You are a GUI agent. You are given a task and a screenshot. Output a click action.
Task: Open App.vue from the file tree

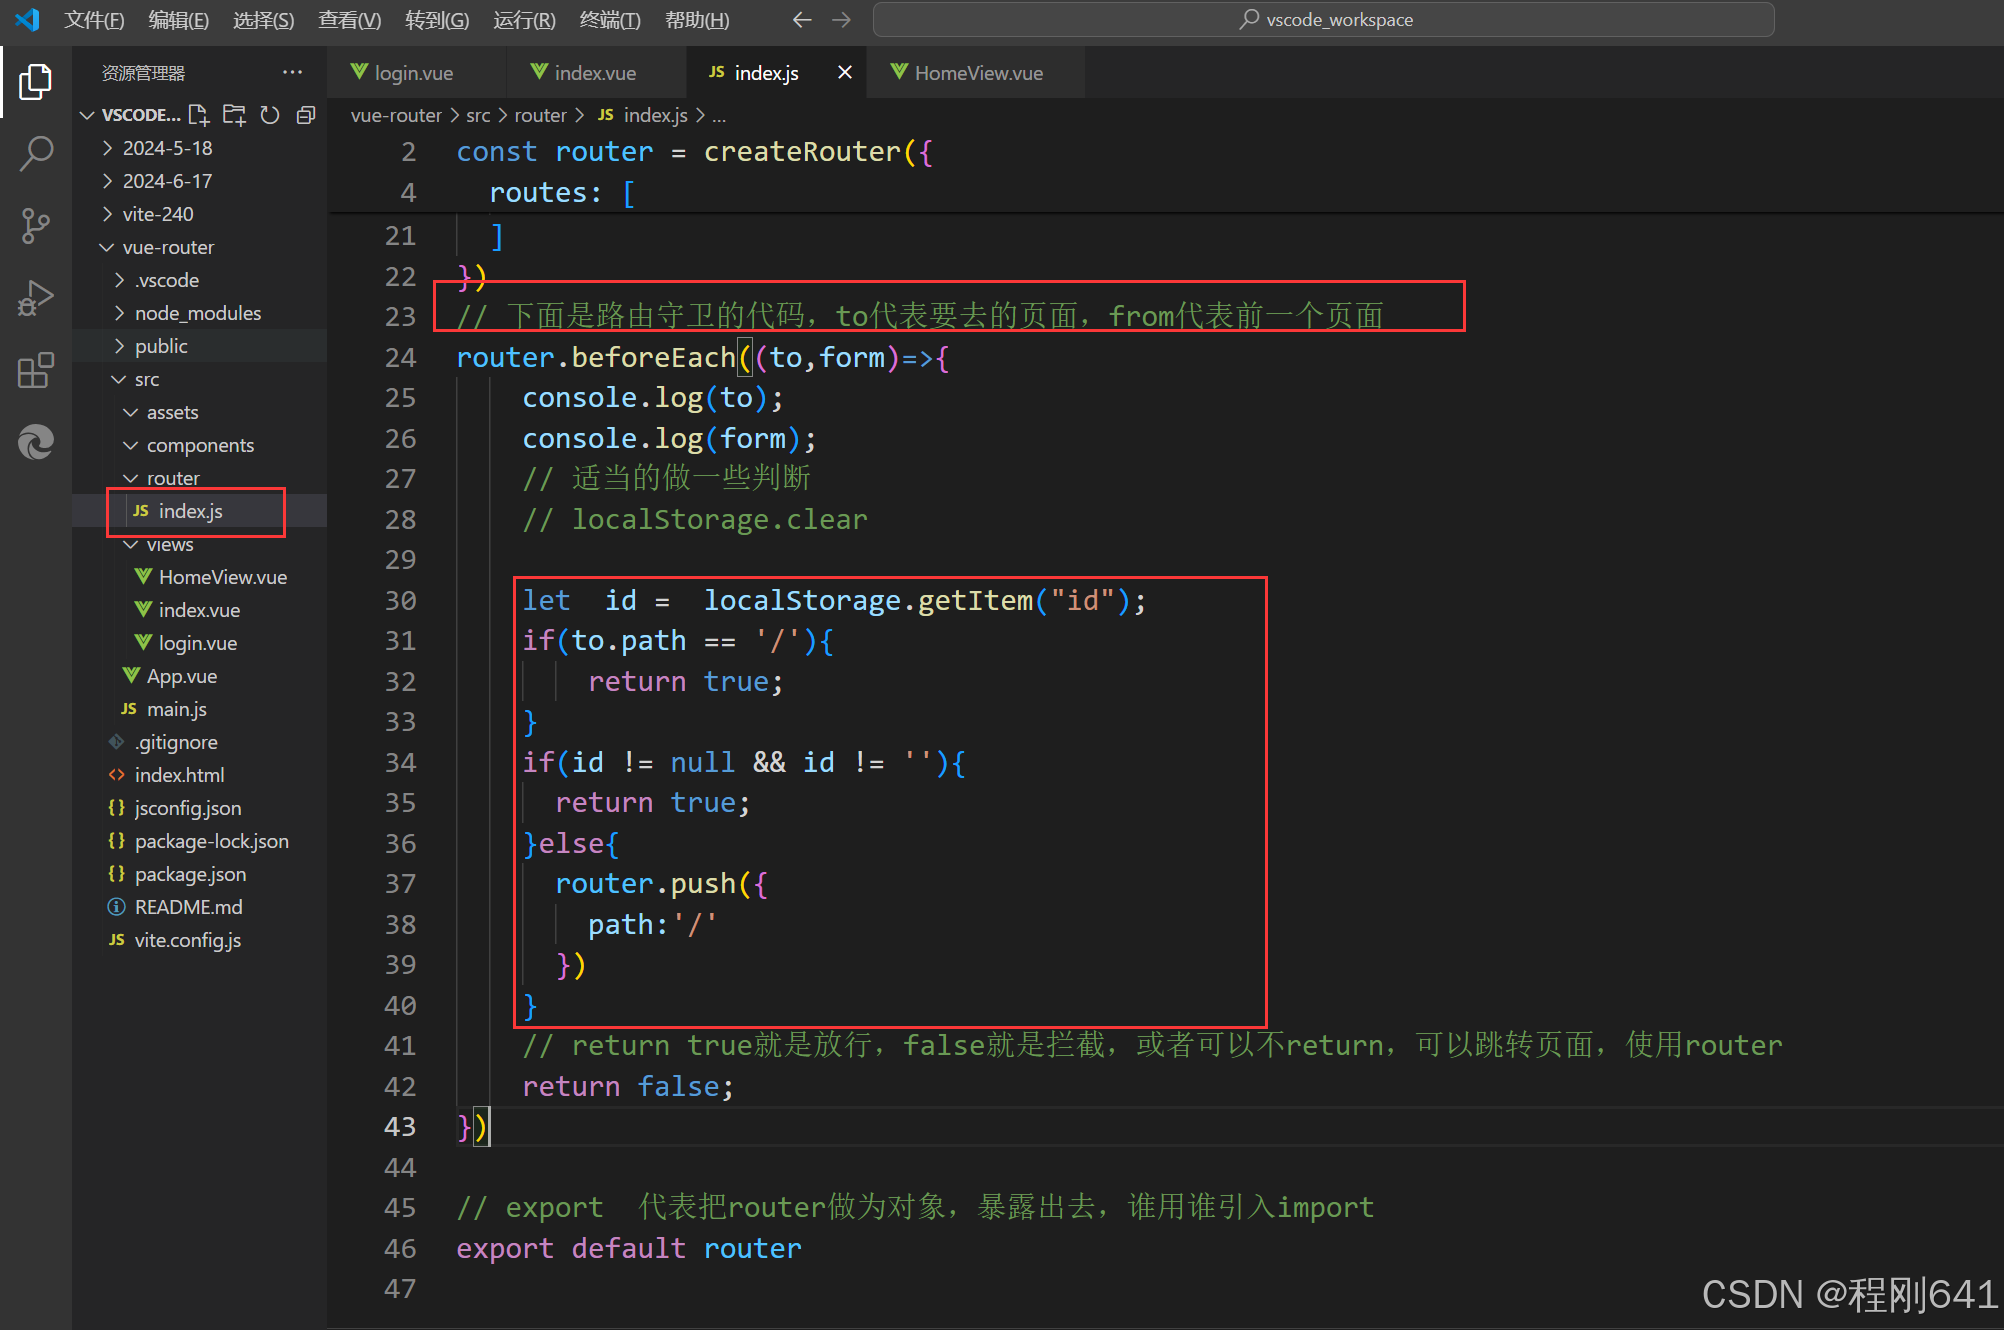coord(181,676)
